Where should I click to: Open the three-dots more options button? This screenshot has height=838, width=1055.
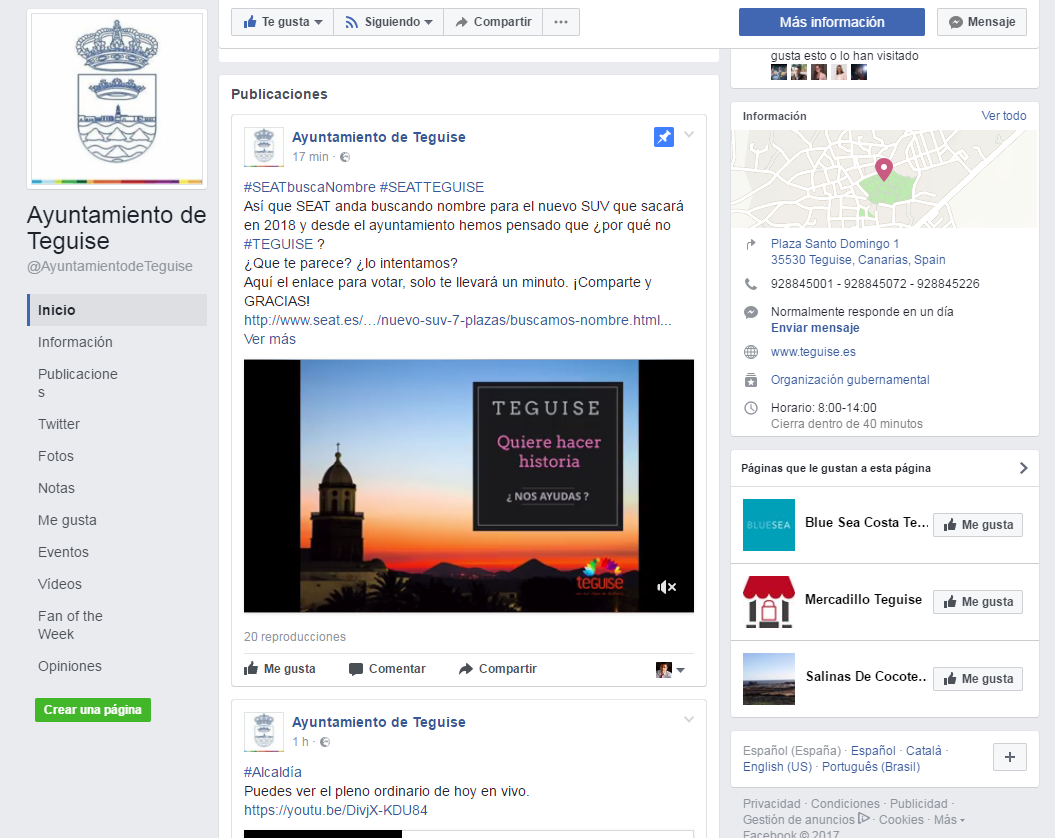pos(560,22)
